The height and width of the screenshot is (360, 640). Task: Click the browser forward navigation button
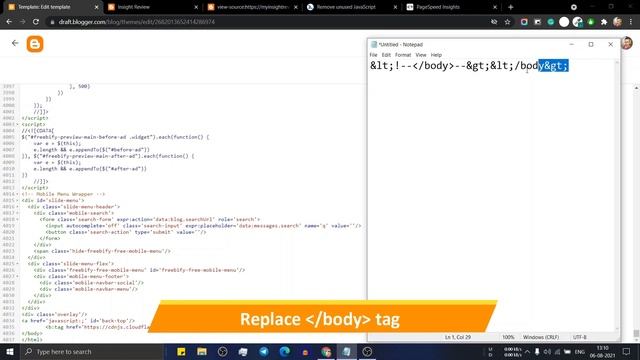(x=22, y=22)
